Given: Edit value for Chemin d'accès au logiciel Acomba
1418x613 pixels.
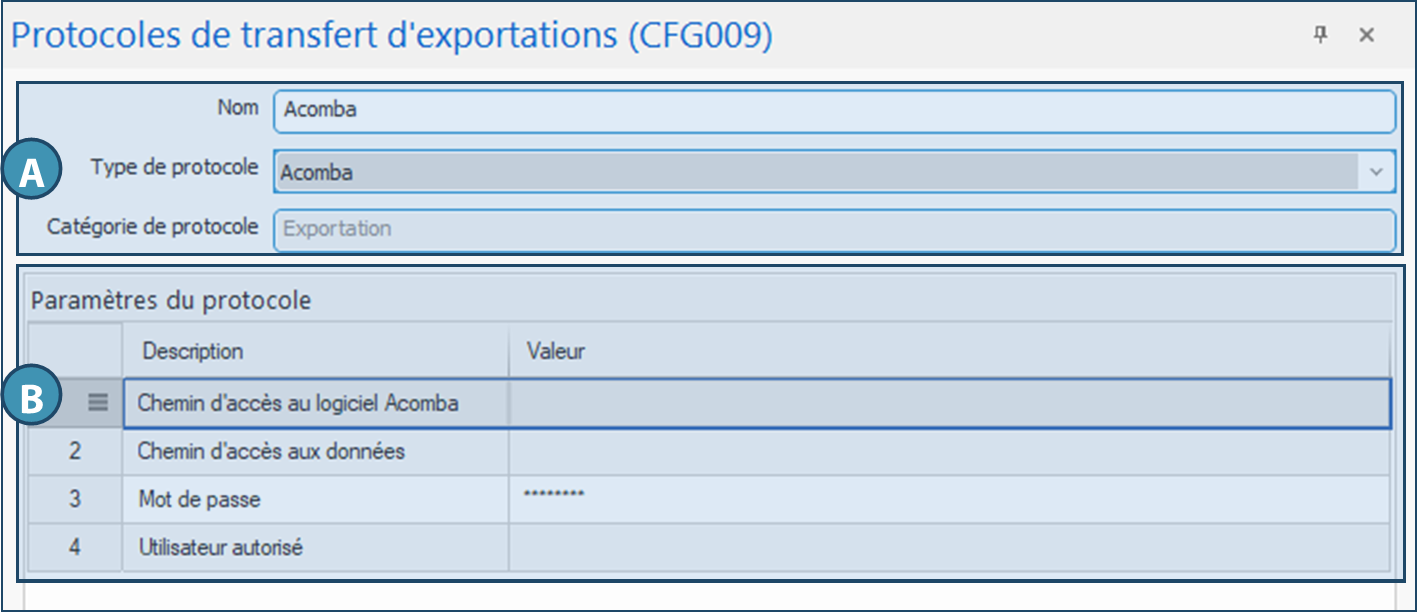Looking at the screenshot, I should (x=948, y=403).
